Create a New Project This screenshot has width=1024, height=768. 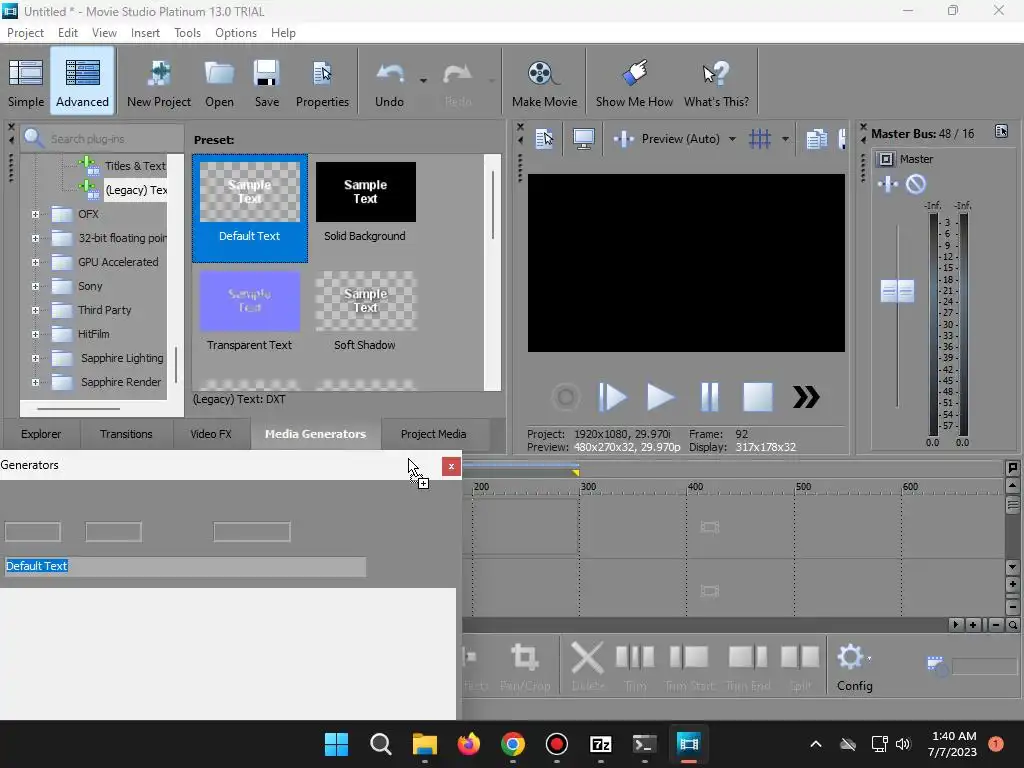[x=159, y=82]
